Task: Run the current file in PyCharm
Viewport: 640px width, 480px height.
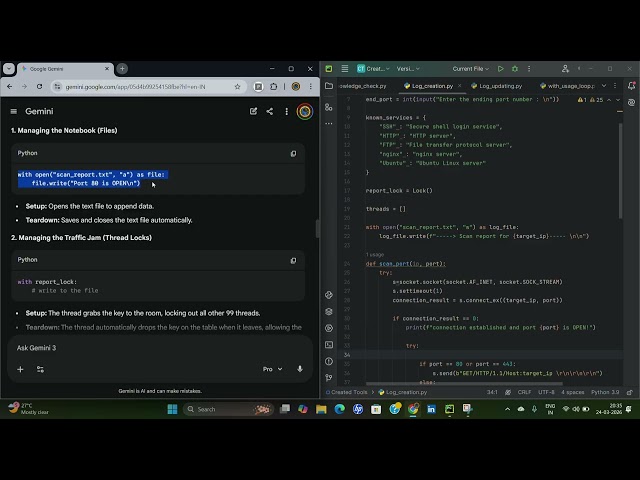Action: coord(500,69)
